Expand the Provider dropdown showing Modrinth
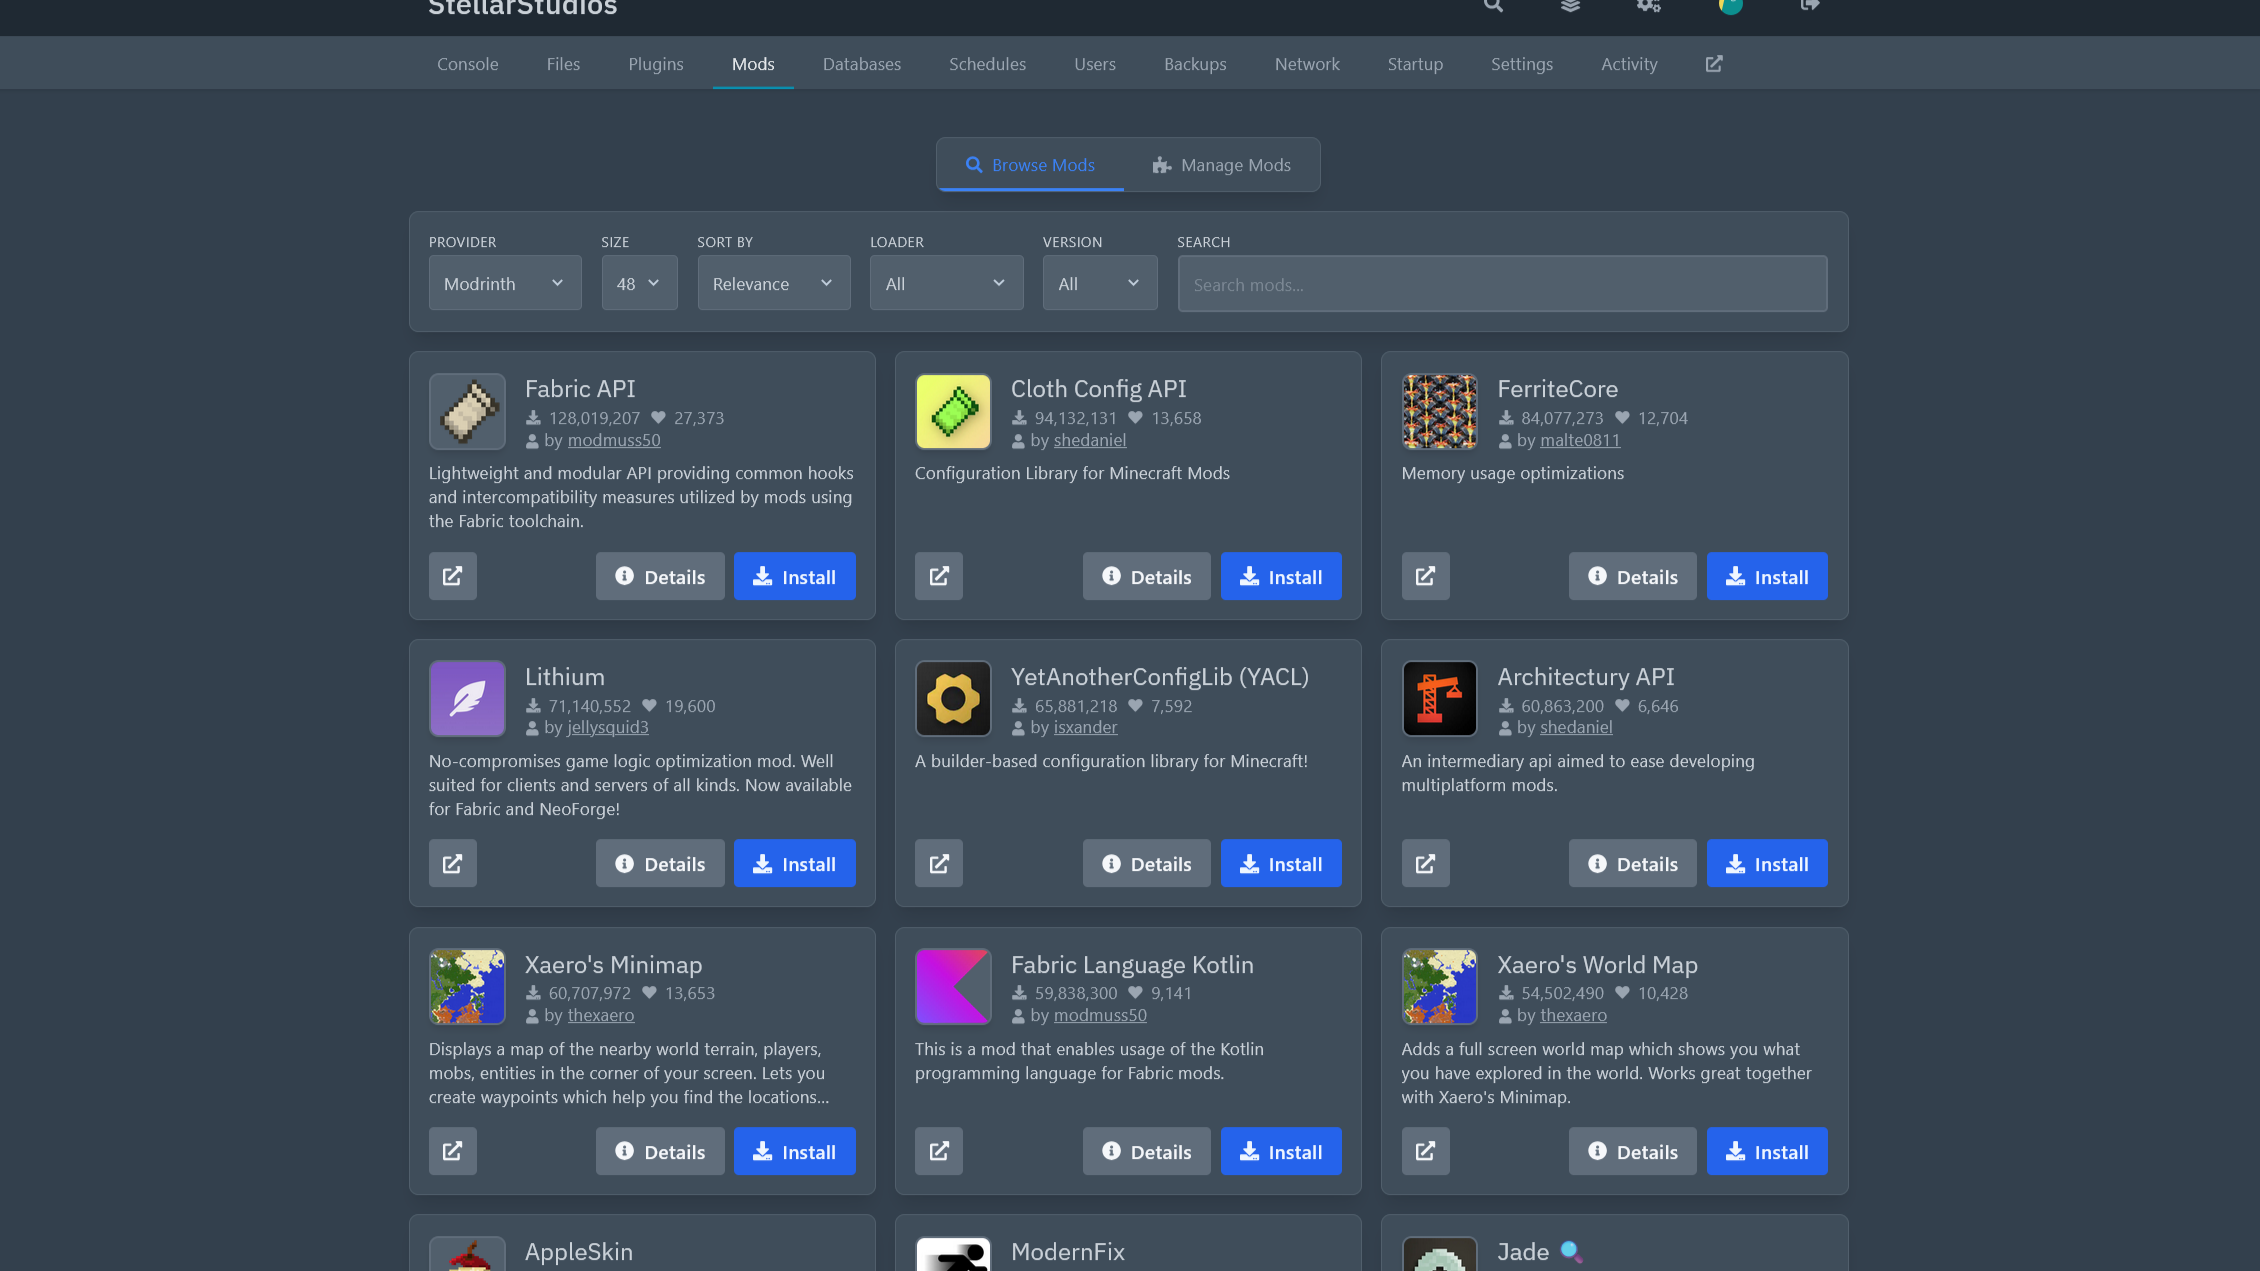 505,283
